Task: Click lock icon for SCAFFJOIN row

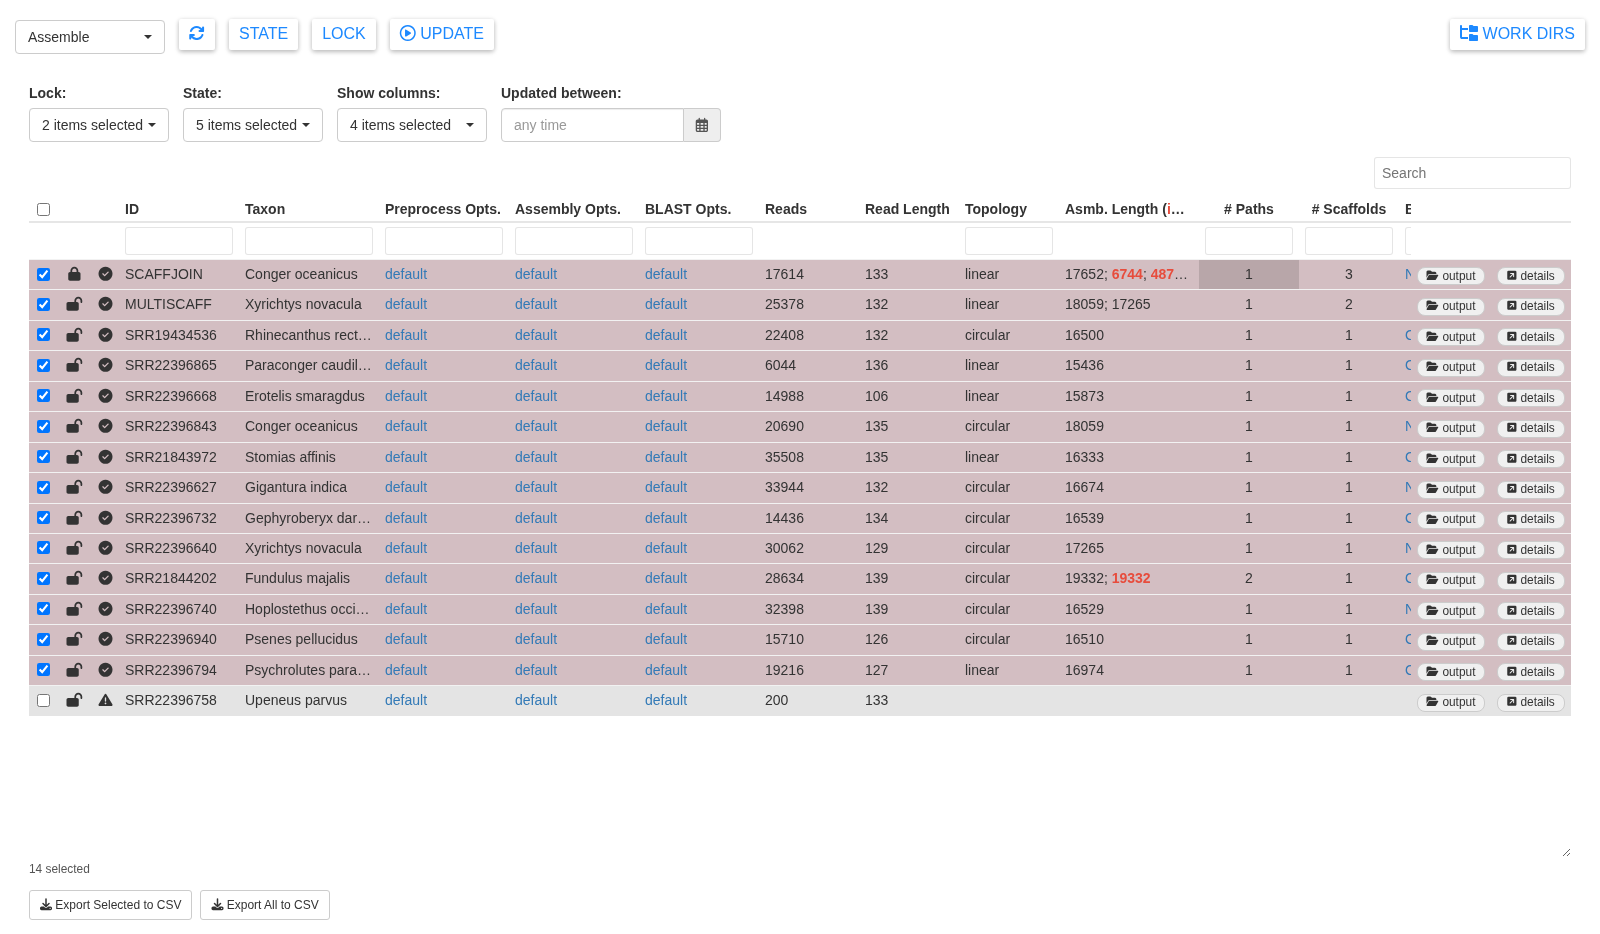Action: [x=74, y=274]
